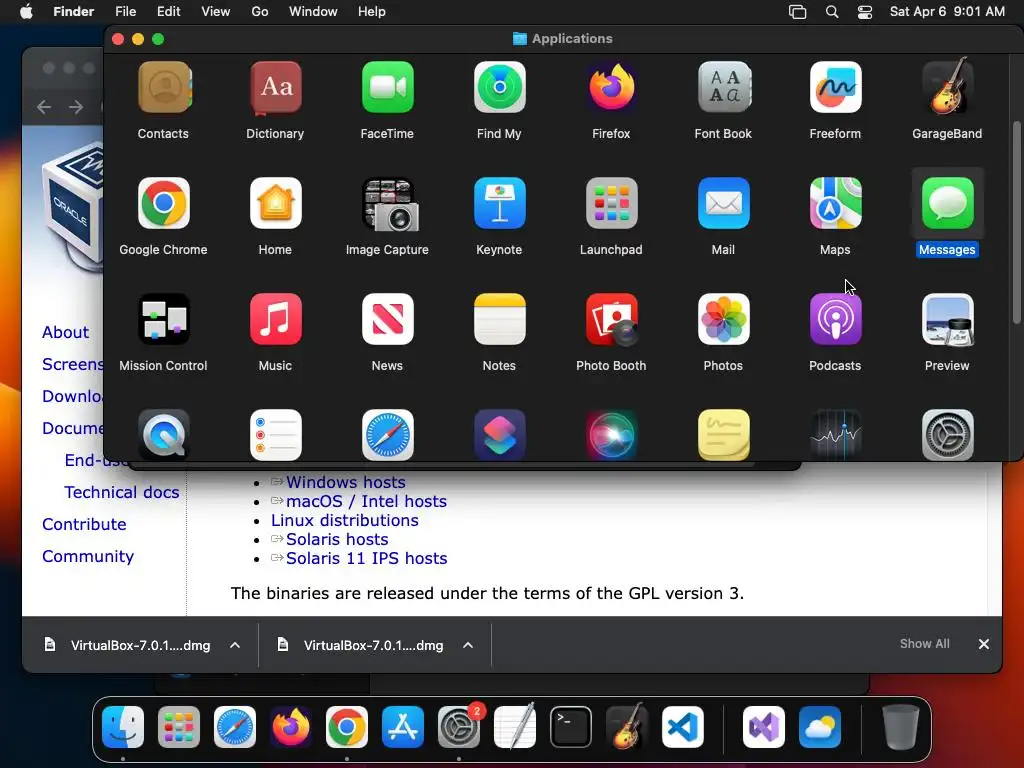1024x768 pixels.
Task: Open the Contribute sidebar link
Action: point(84,524)
